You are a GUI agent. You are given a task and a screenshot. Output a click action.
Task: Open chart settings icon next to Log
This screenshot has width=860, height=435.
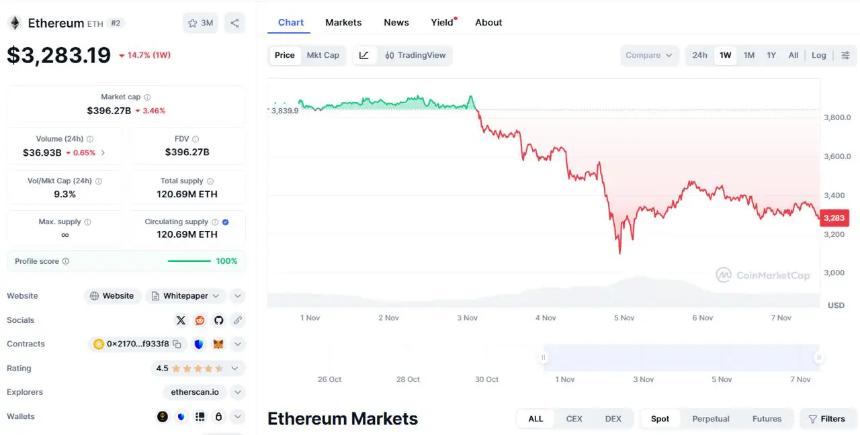point(845,55)
